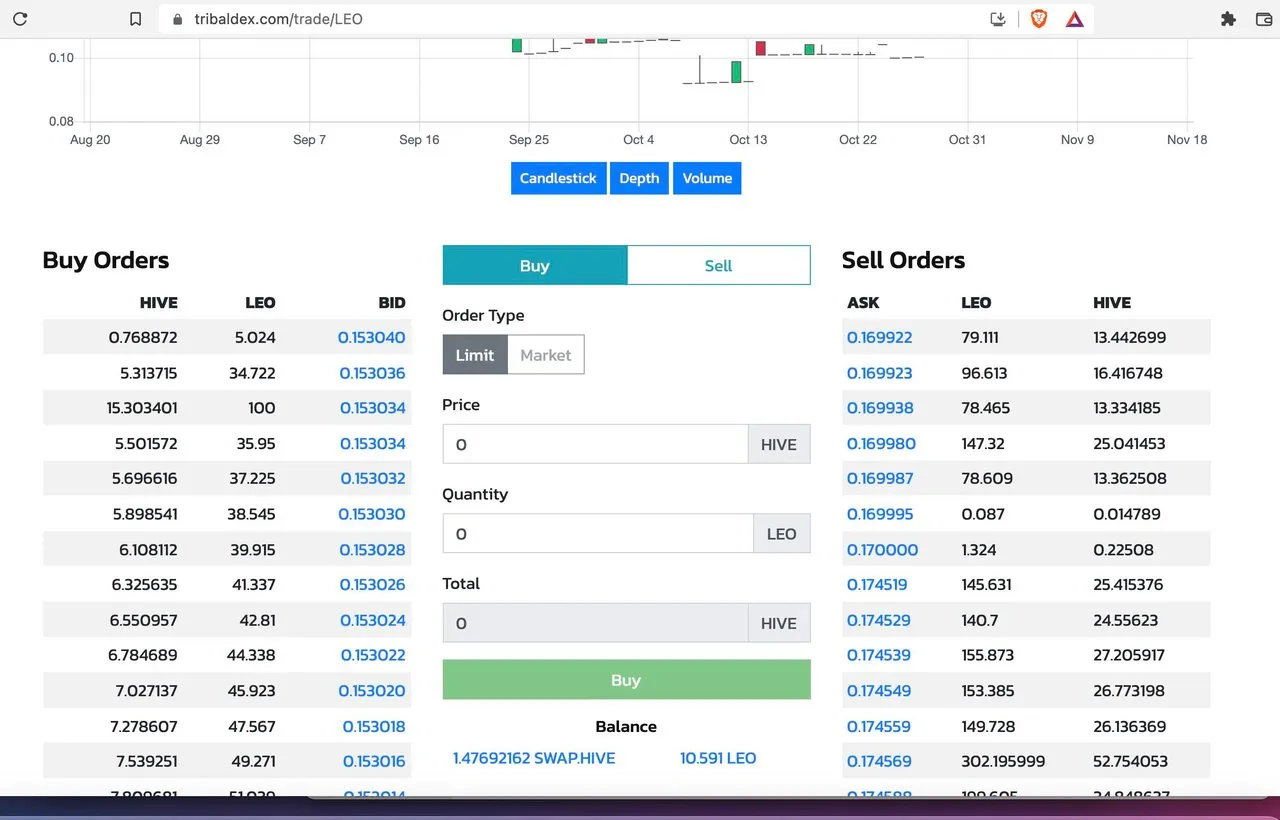This screenshot has width=1280, height=820.
Task: Show the Candlestick chart
Action: (558, 178)
